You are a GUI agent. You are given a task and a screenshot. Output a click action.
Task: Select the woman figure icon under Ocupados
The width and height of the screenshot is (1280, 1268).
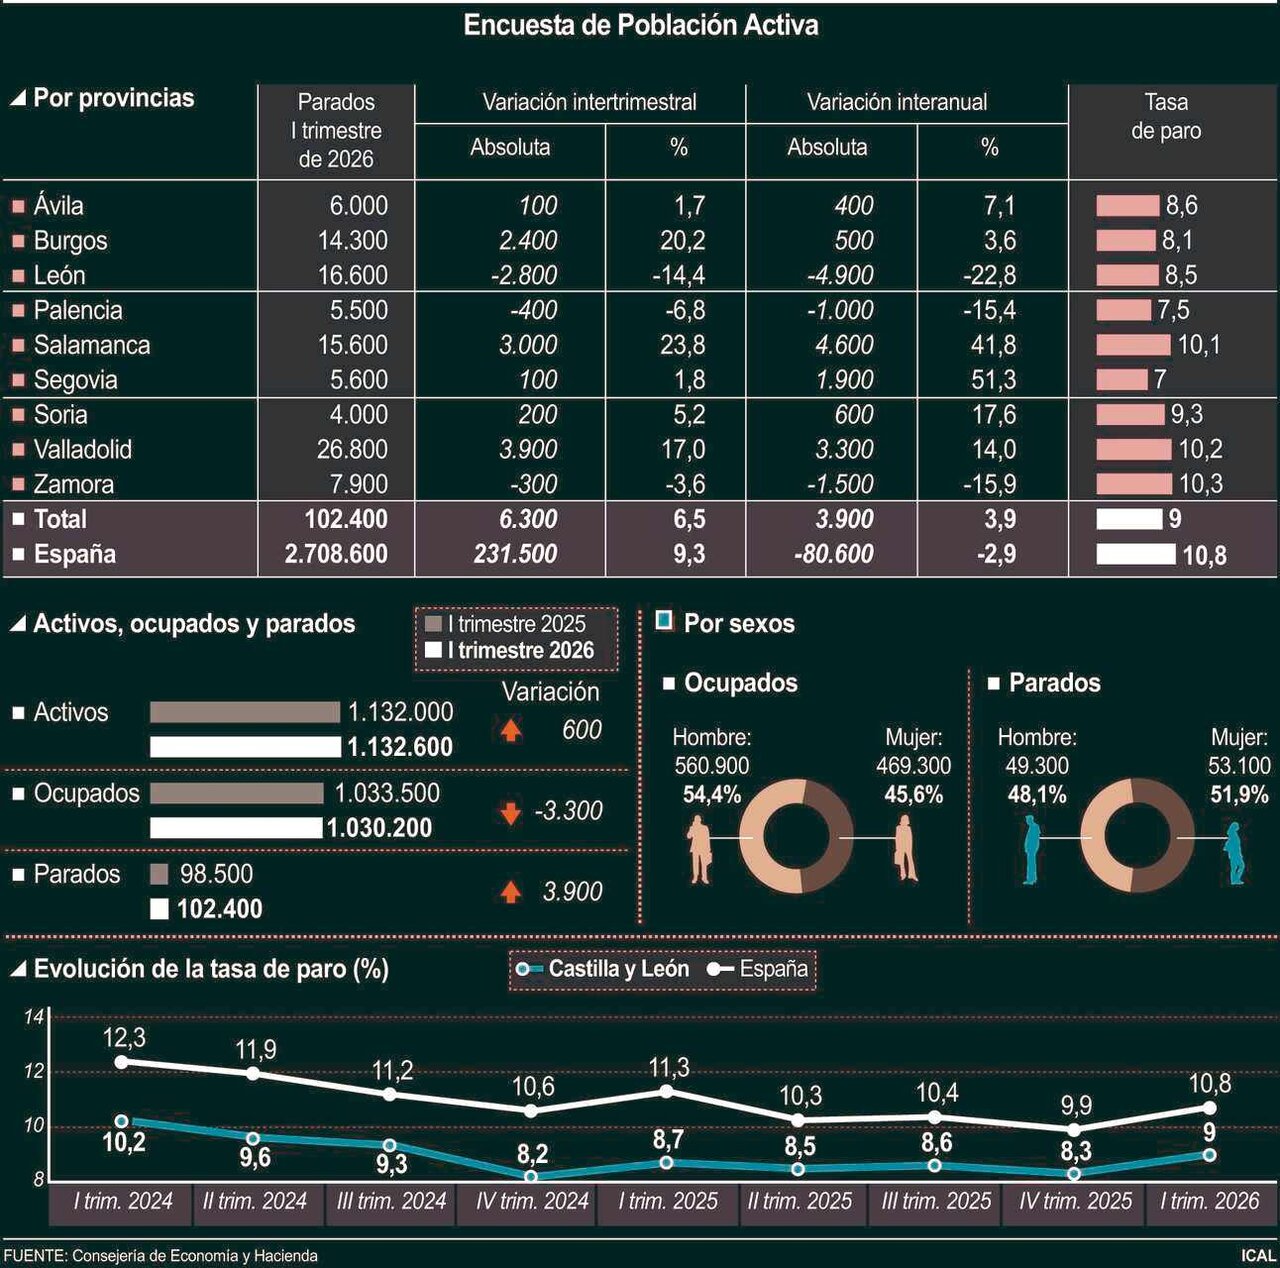pyautogui.click(x=906, y=849)
